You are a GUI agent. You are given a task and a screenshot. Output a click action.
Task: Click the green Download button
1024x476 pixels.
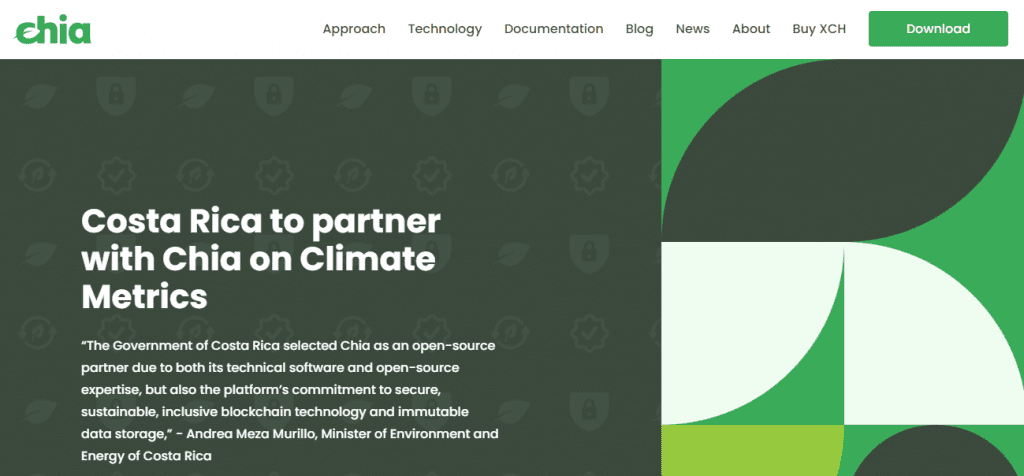(x=938, y=29)
